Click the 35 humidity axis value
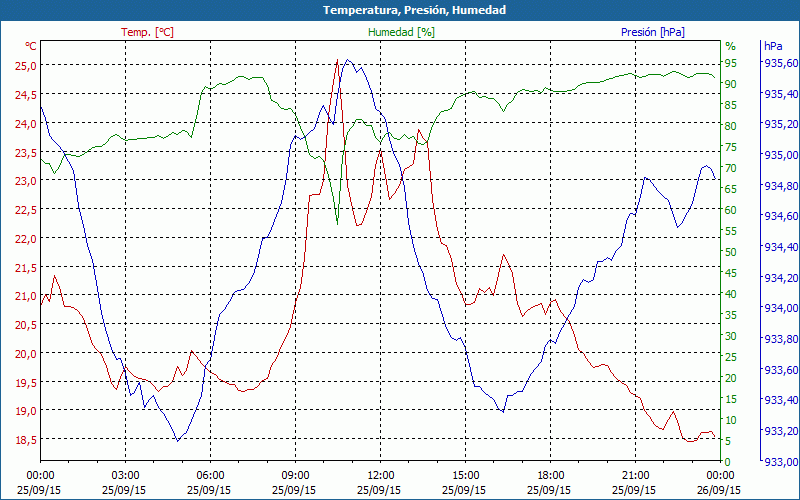This screenshot has width=800, height=500. 731,315
